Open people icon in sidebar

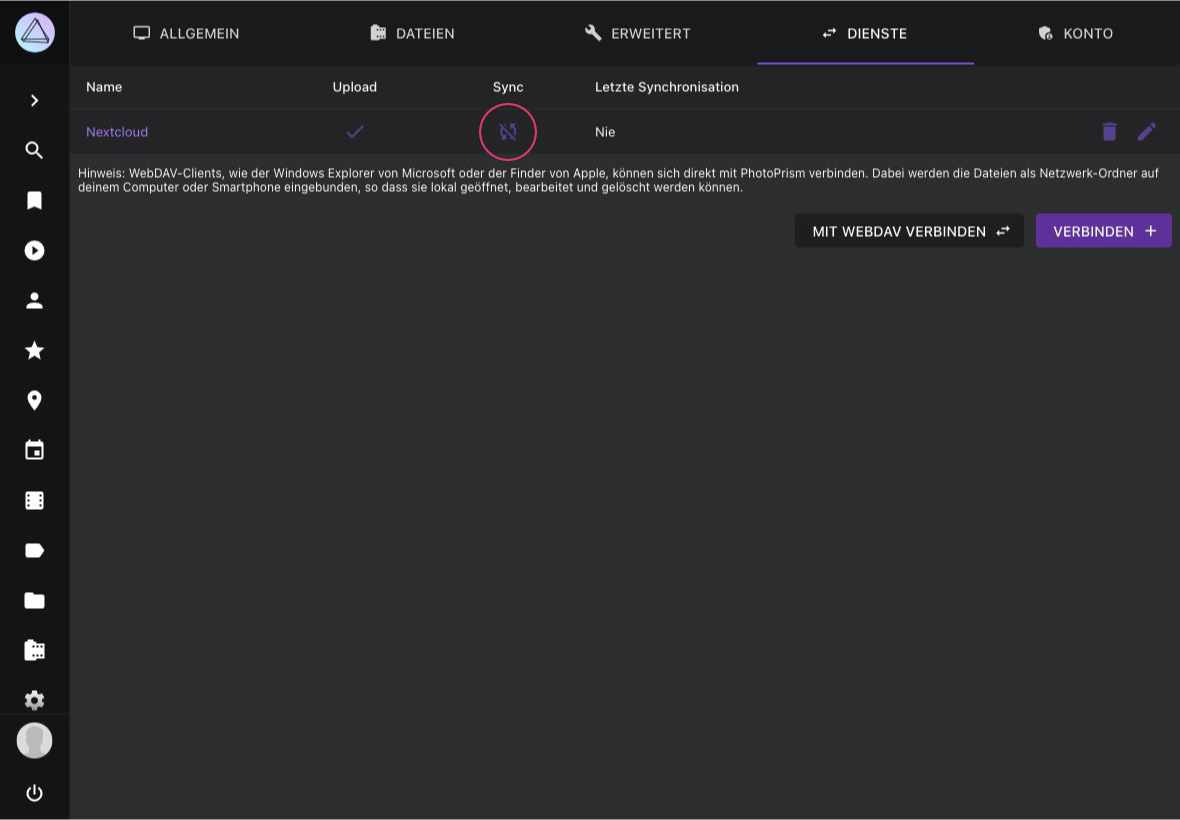pyautogui.click(x=35, y=300)
